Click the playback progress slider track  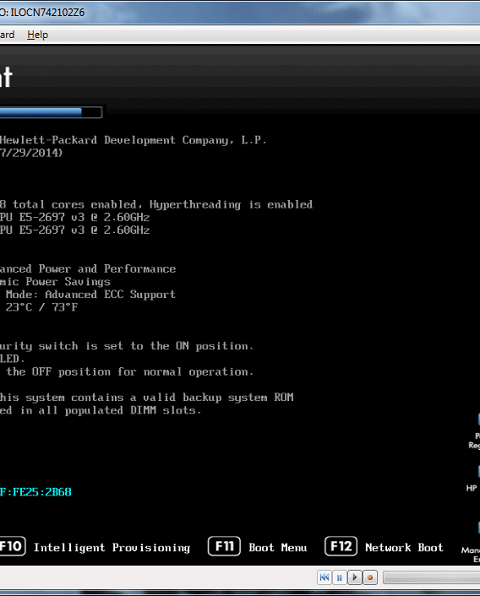tap(431, 578)
